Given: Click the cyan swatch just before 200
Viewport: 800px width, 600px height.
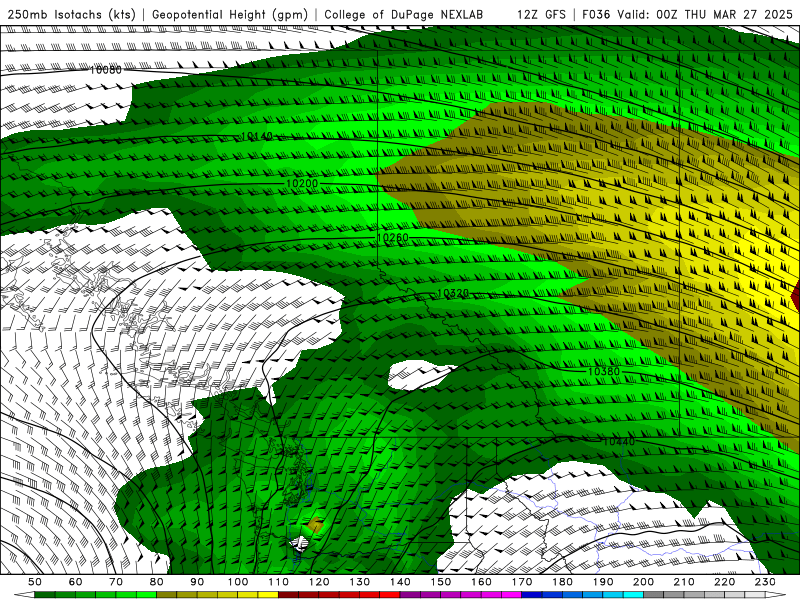Looking at the screenshot, I should coord(633,595).
